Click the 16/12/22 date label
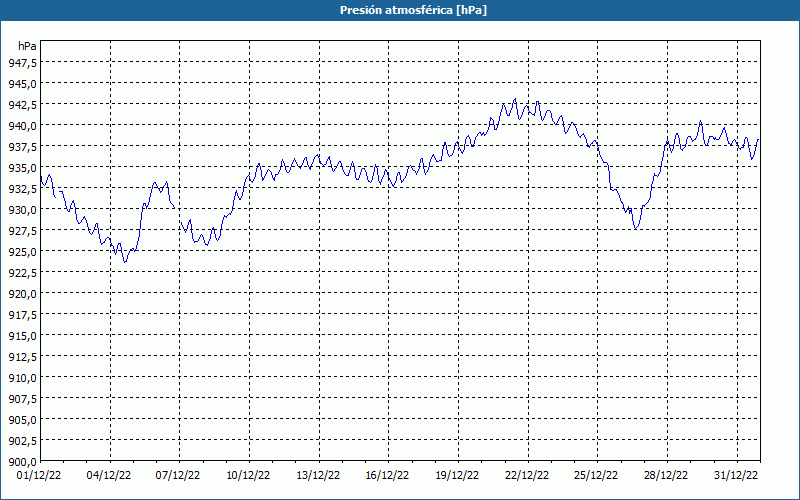The width and height of the screenshot is (800, 500). 387,475
